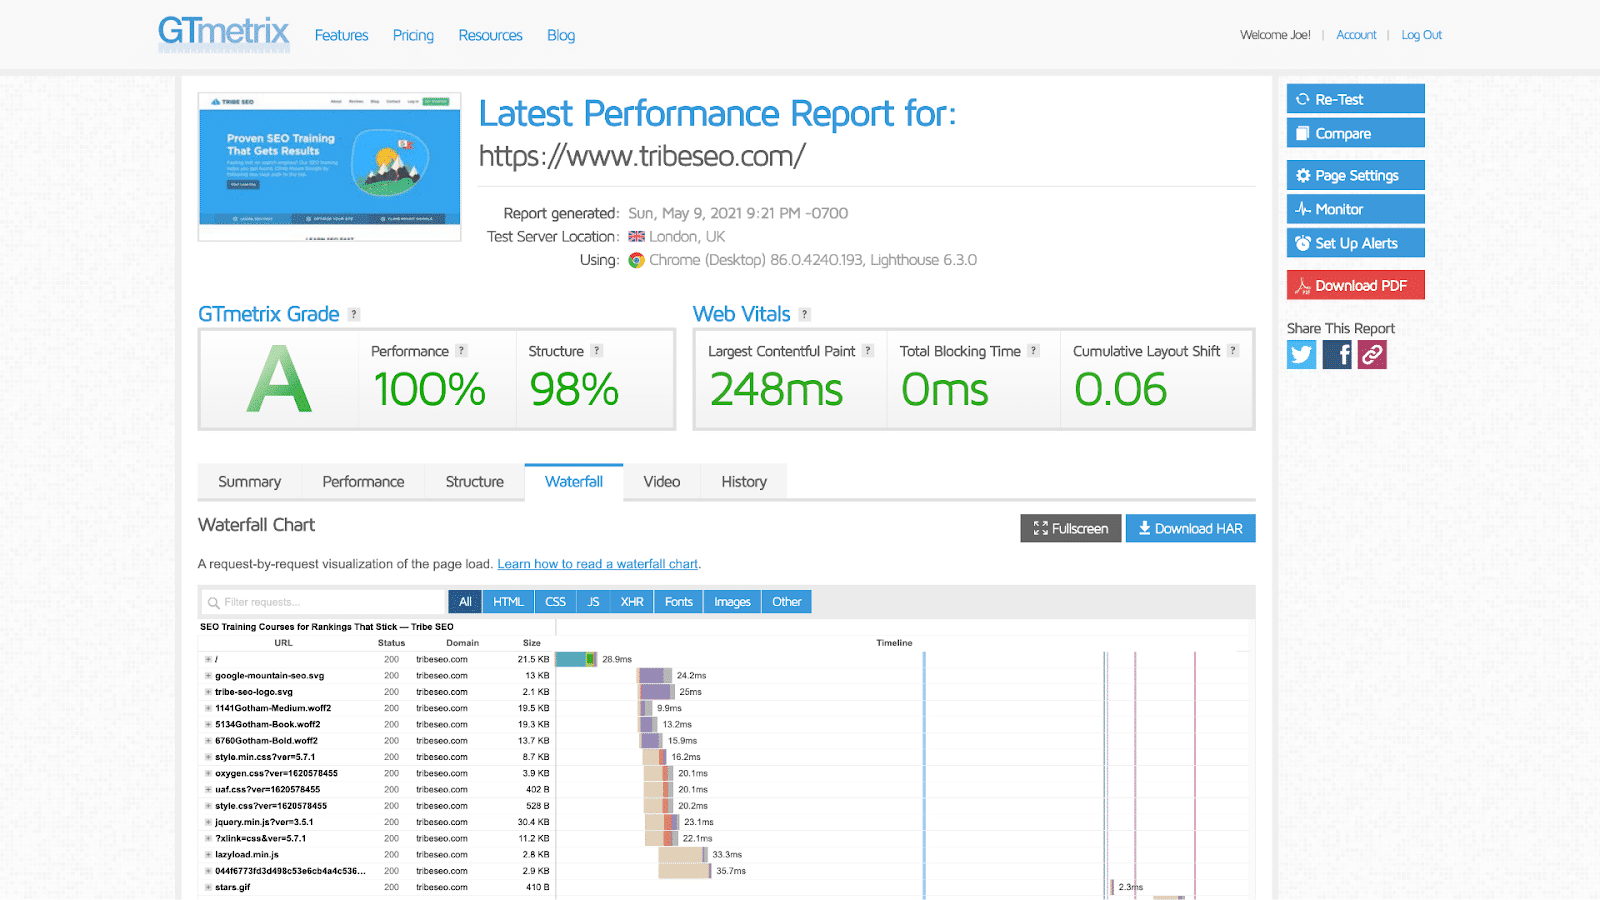
Task: Click help icon beside Largest Contentful Paint
Action: (868, 351)
